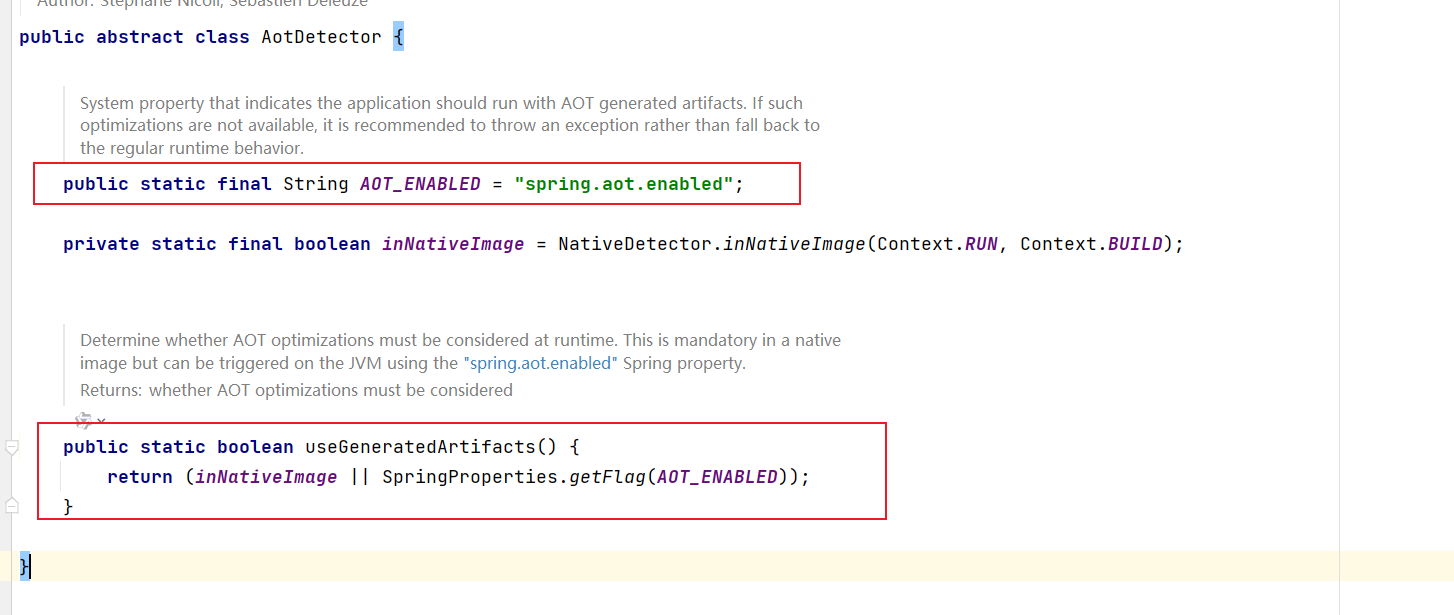The width and height of the screenshot is (1454, 615).
Task: Click doc line "Returns: whether AOT optimizations must be considered"
Action: pos(296,390)
